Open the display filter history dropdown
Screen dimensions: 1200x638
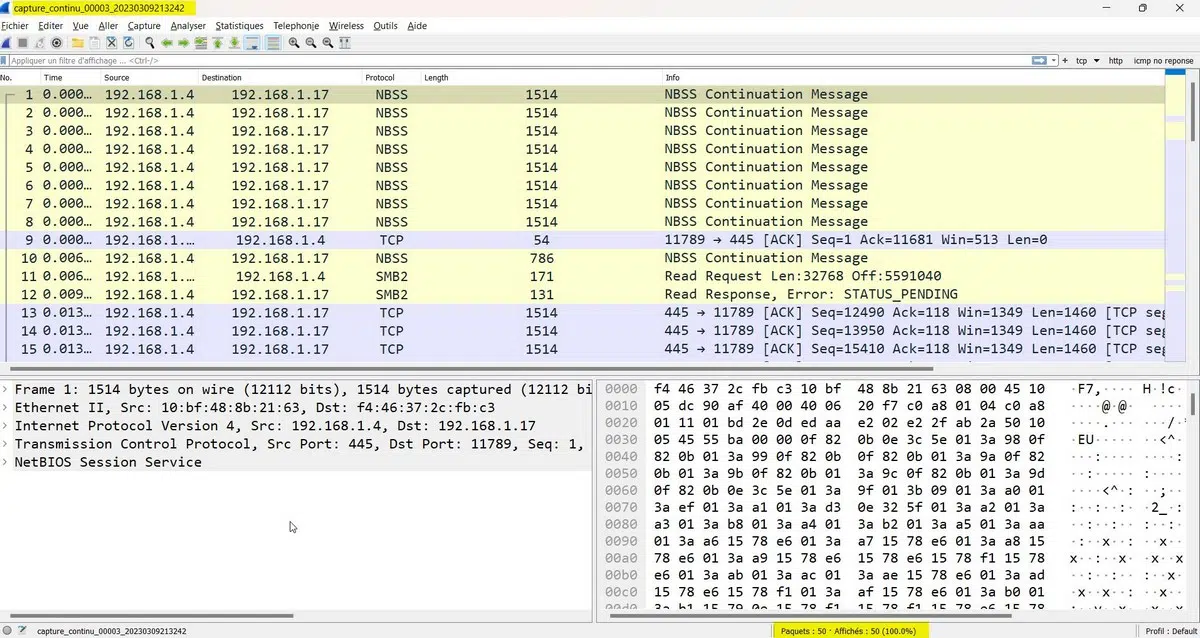1053,60
